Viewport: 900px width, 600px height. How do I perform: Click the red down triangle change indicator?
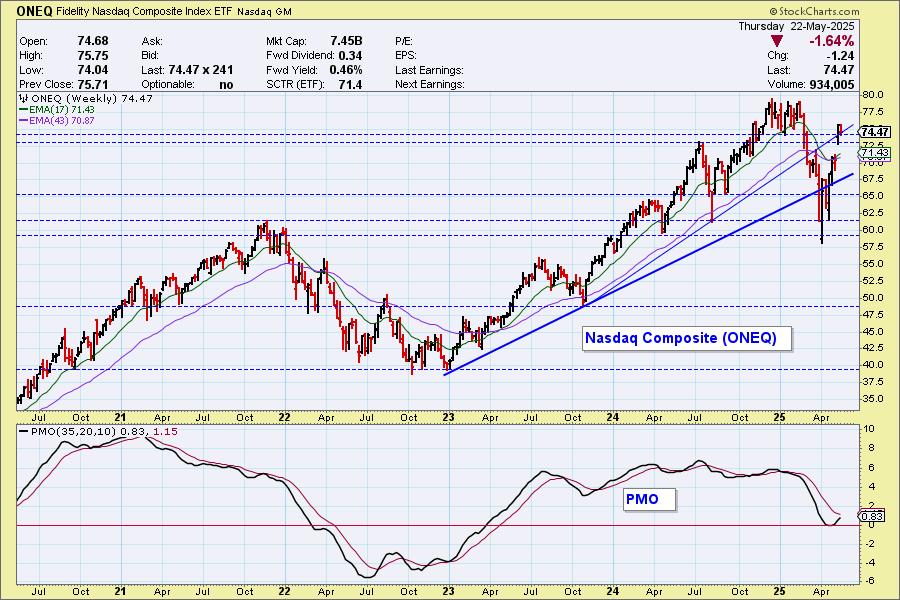(x=777, y=41)
